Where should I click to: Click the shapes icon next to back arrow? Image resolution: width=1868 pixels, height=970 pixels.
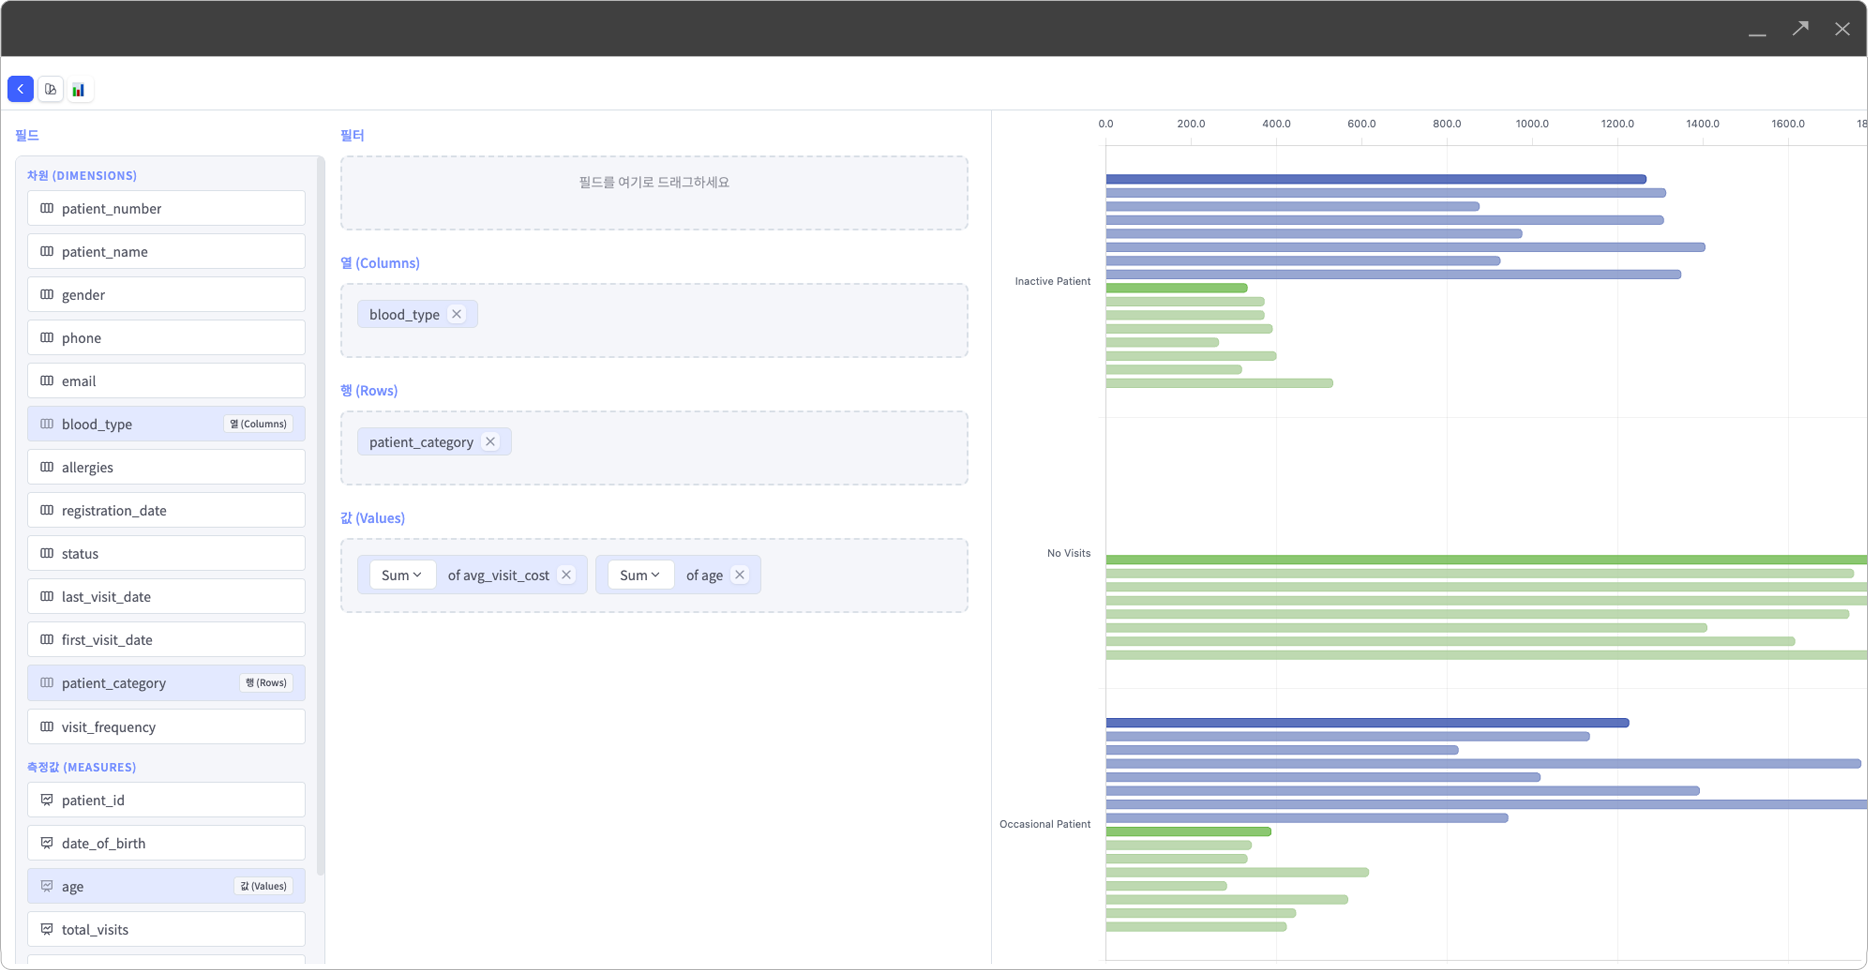pos(50,89)
